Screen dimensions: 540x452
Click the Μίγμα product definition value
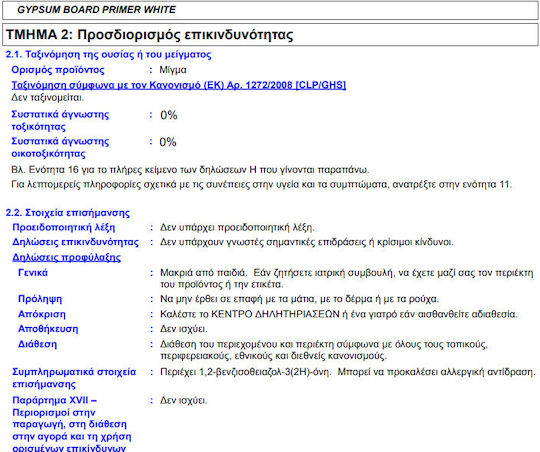click(x=173, y=70)
